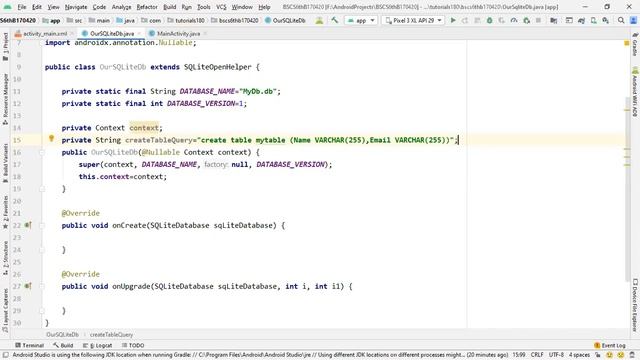Open the SDK Manager icon
640x360 pixels.
[x=606, y=20]
